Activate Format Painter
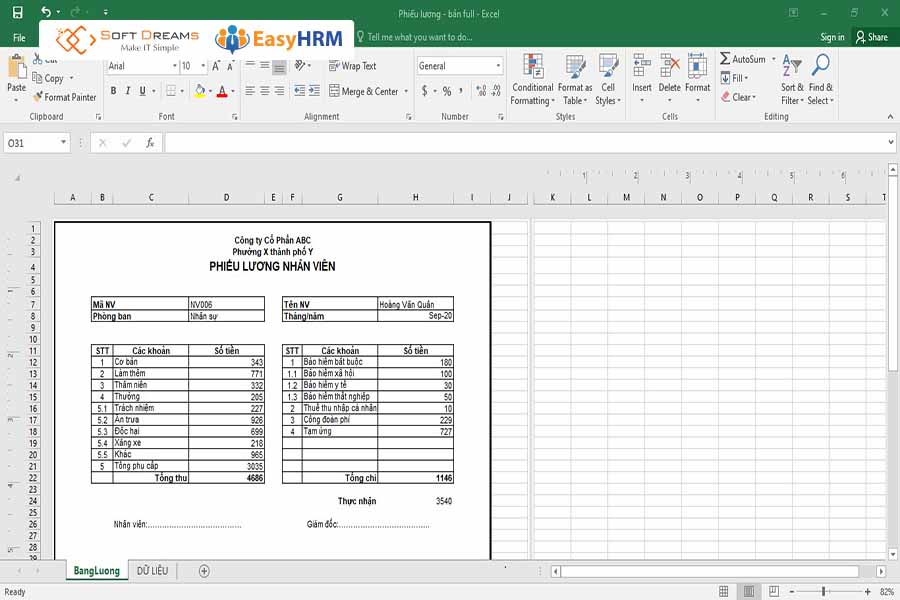The height and width of the screenshot is (600, 900). click(x=64, y=97)
